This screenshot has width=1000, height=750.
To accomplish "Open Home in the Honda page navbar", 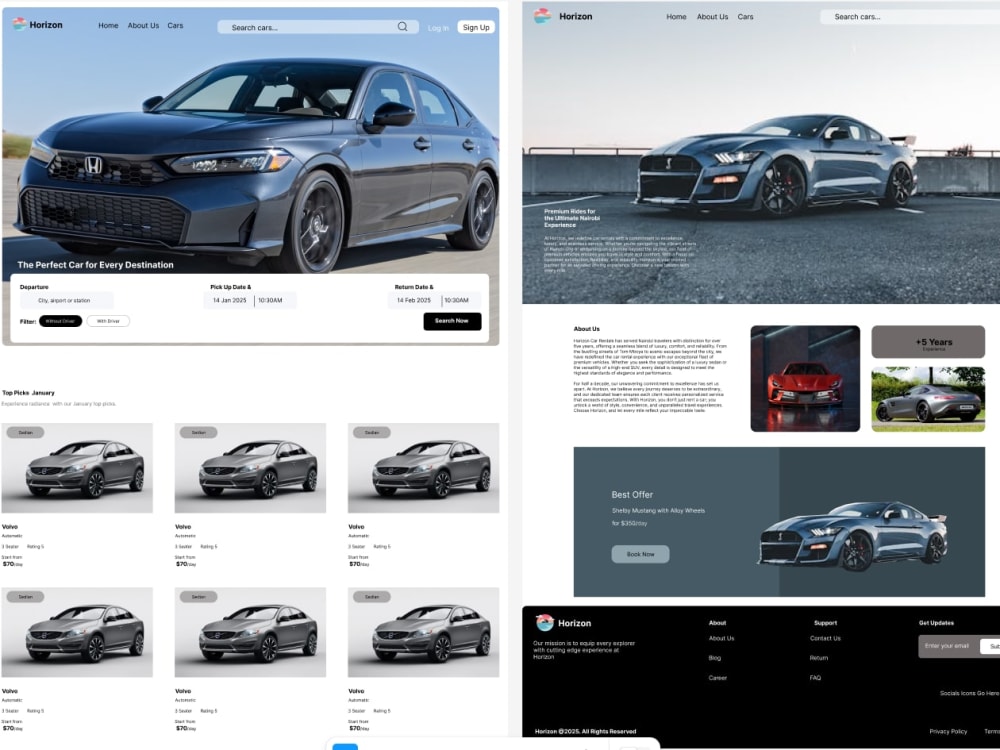I will 108,26.
